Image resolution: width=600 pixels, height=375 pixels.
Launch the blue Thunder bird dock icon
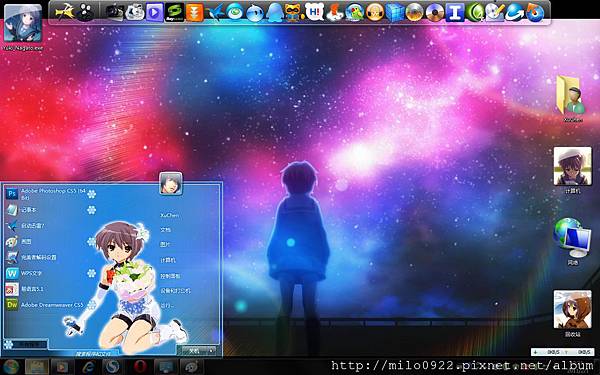coord(214,12)
